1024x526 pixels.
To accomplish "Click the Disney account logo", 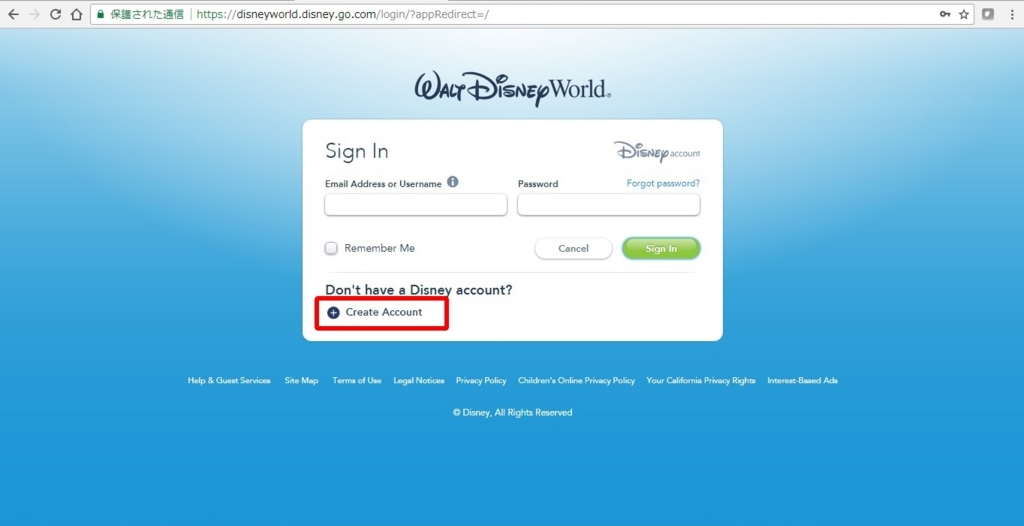I will click(657, 152).
